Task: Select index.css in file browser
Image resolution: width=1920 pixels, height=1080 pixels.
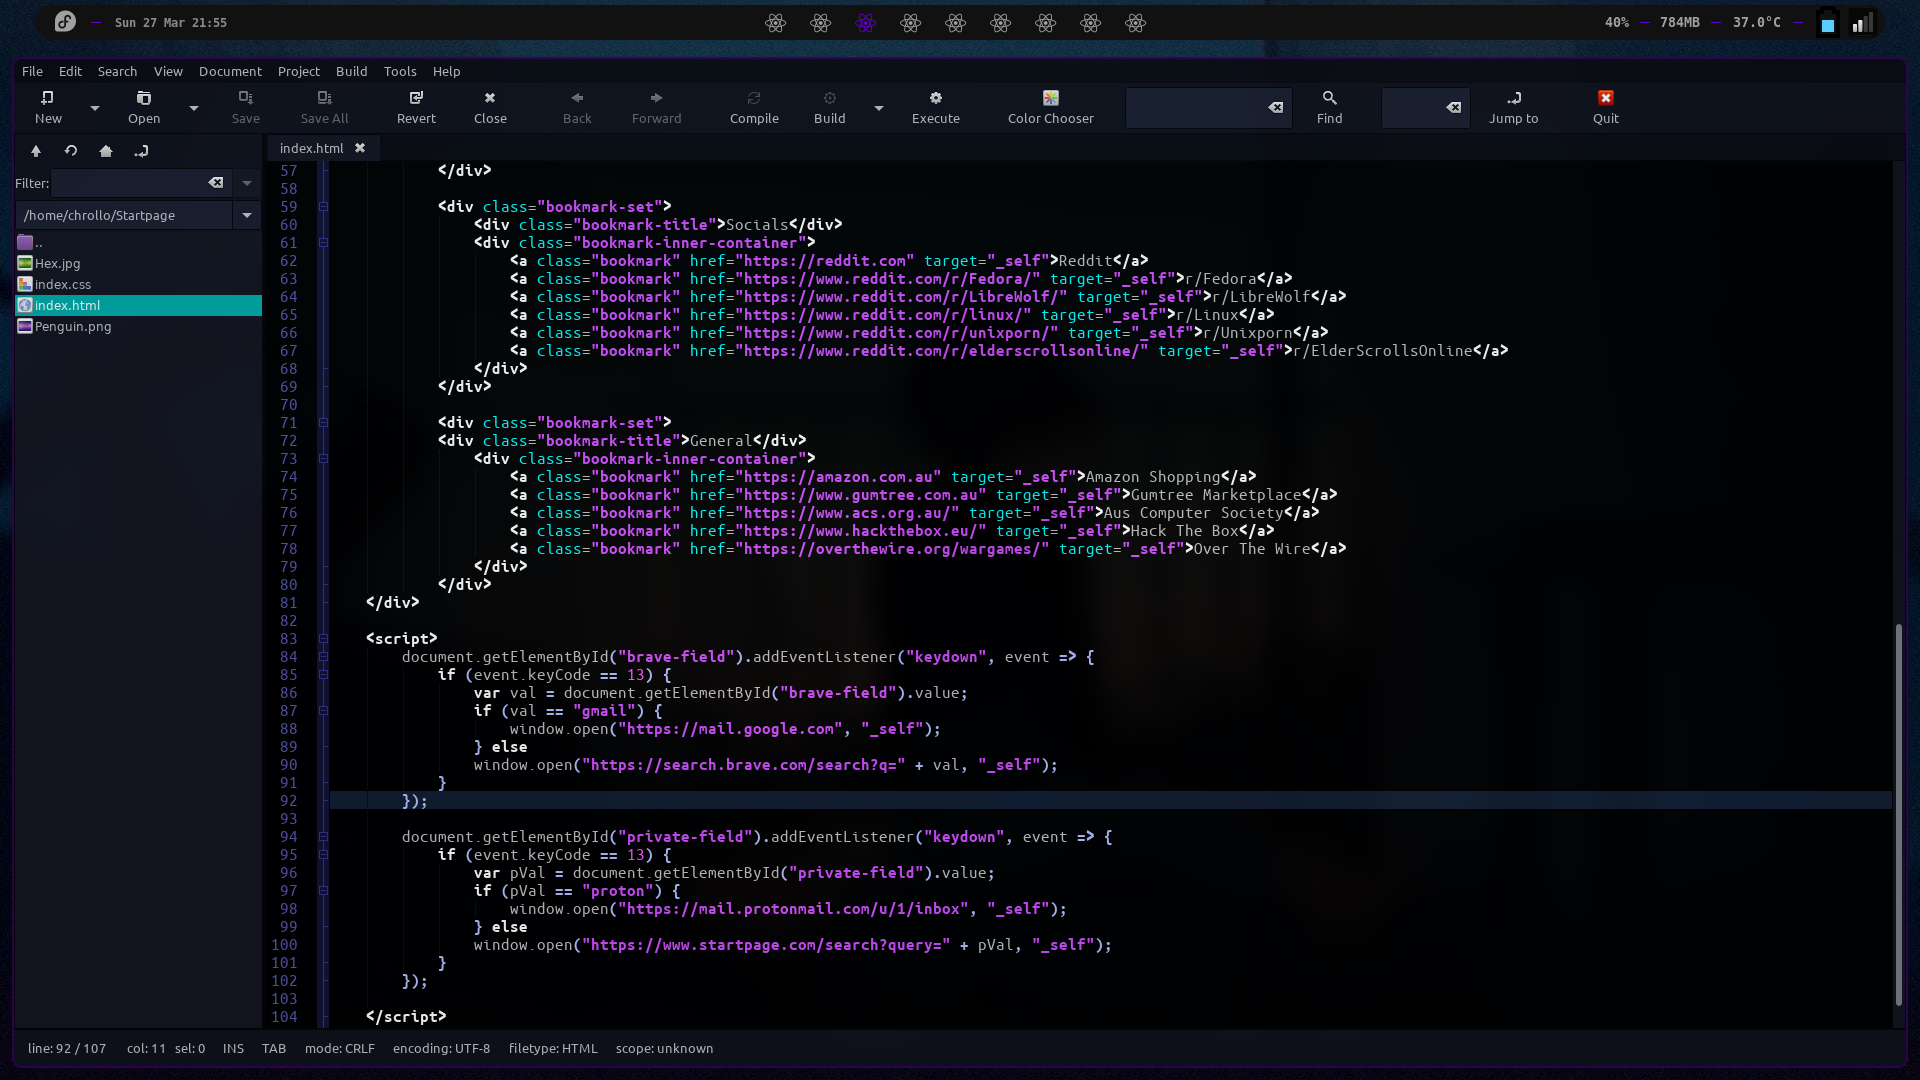Action: click(138, 284)
